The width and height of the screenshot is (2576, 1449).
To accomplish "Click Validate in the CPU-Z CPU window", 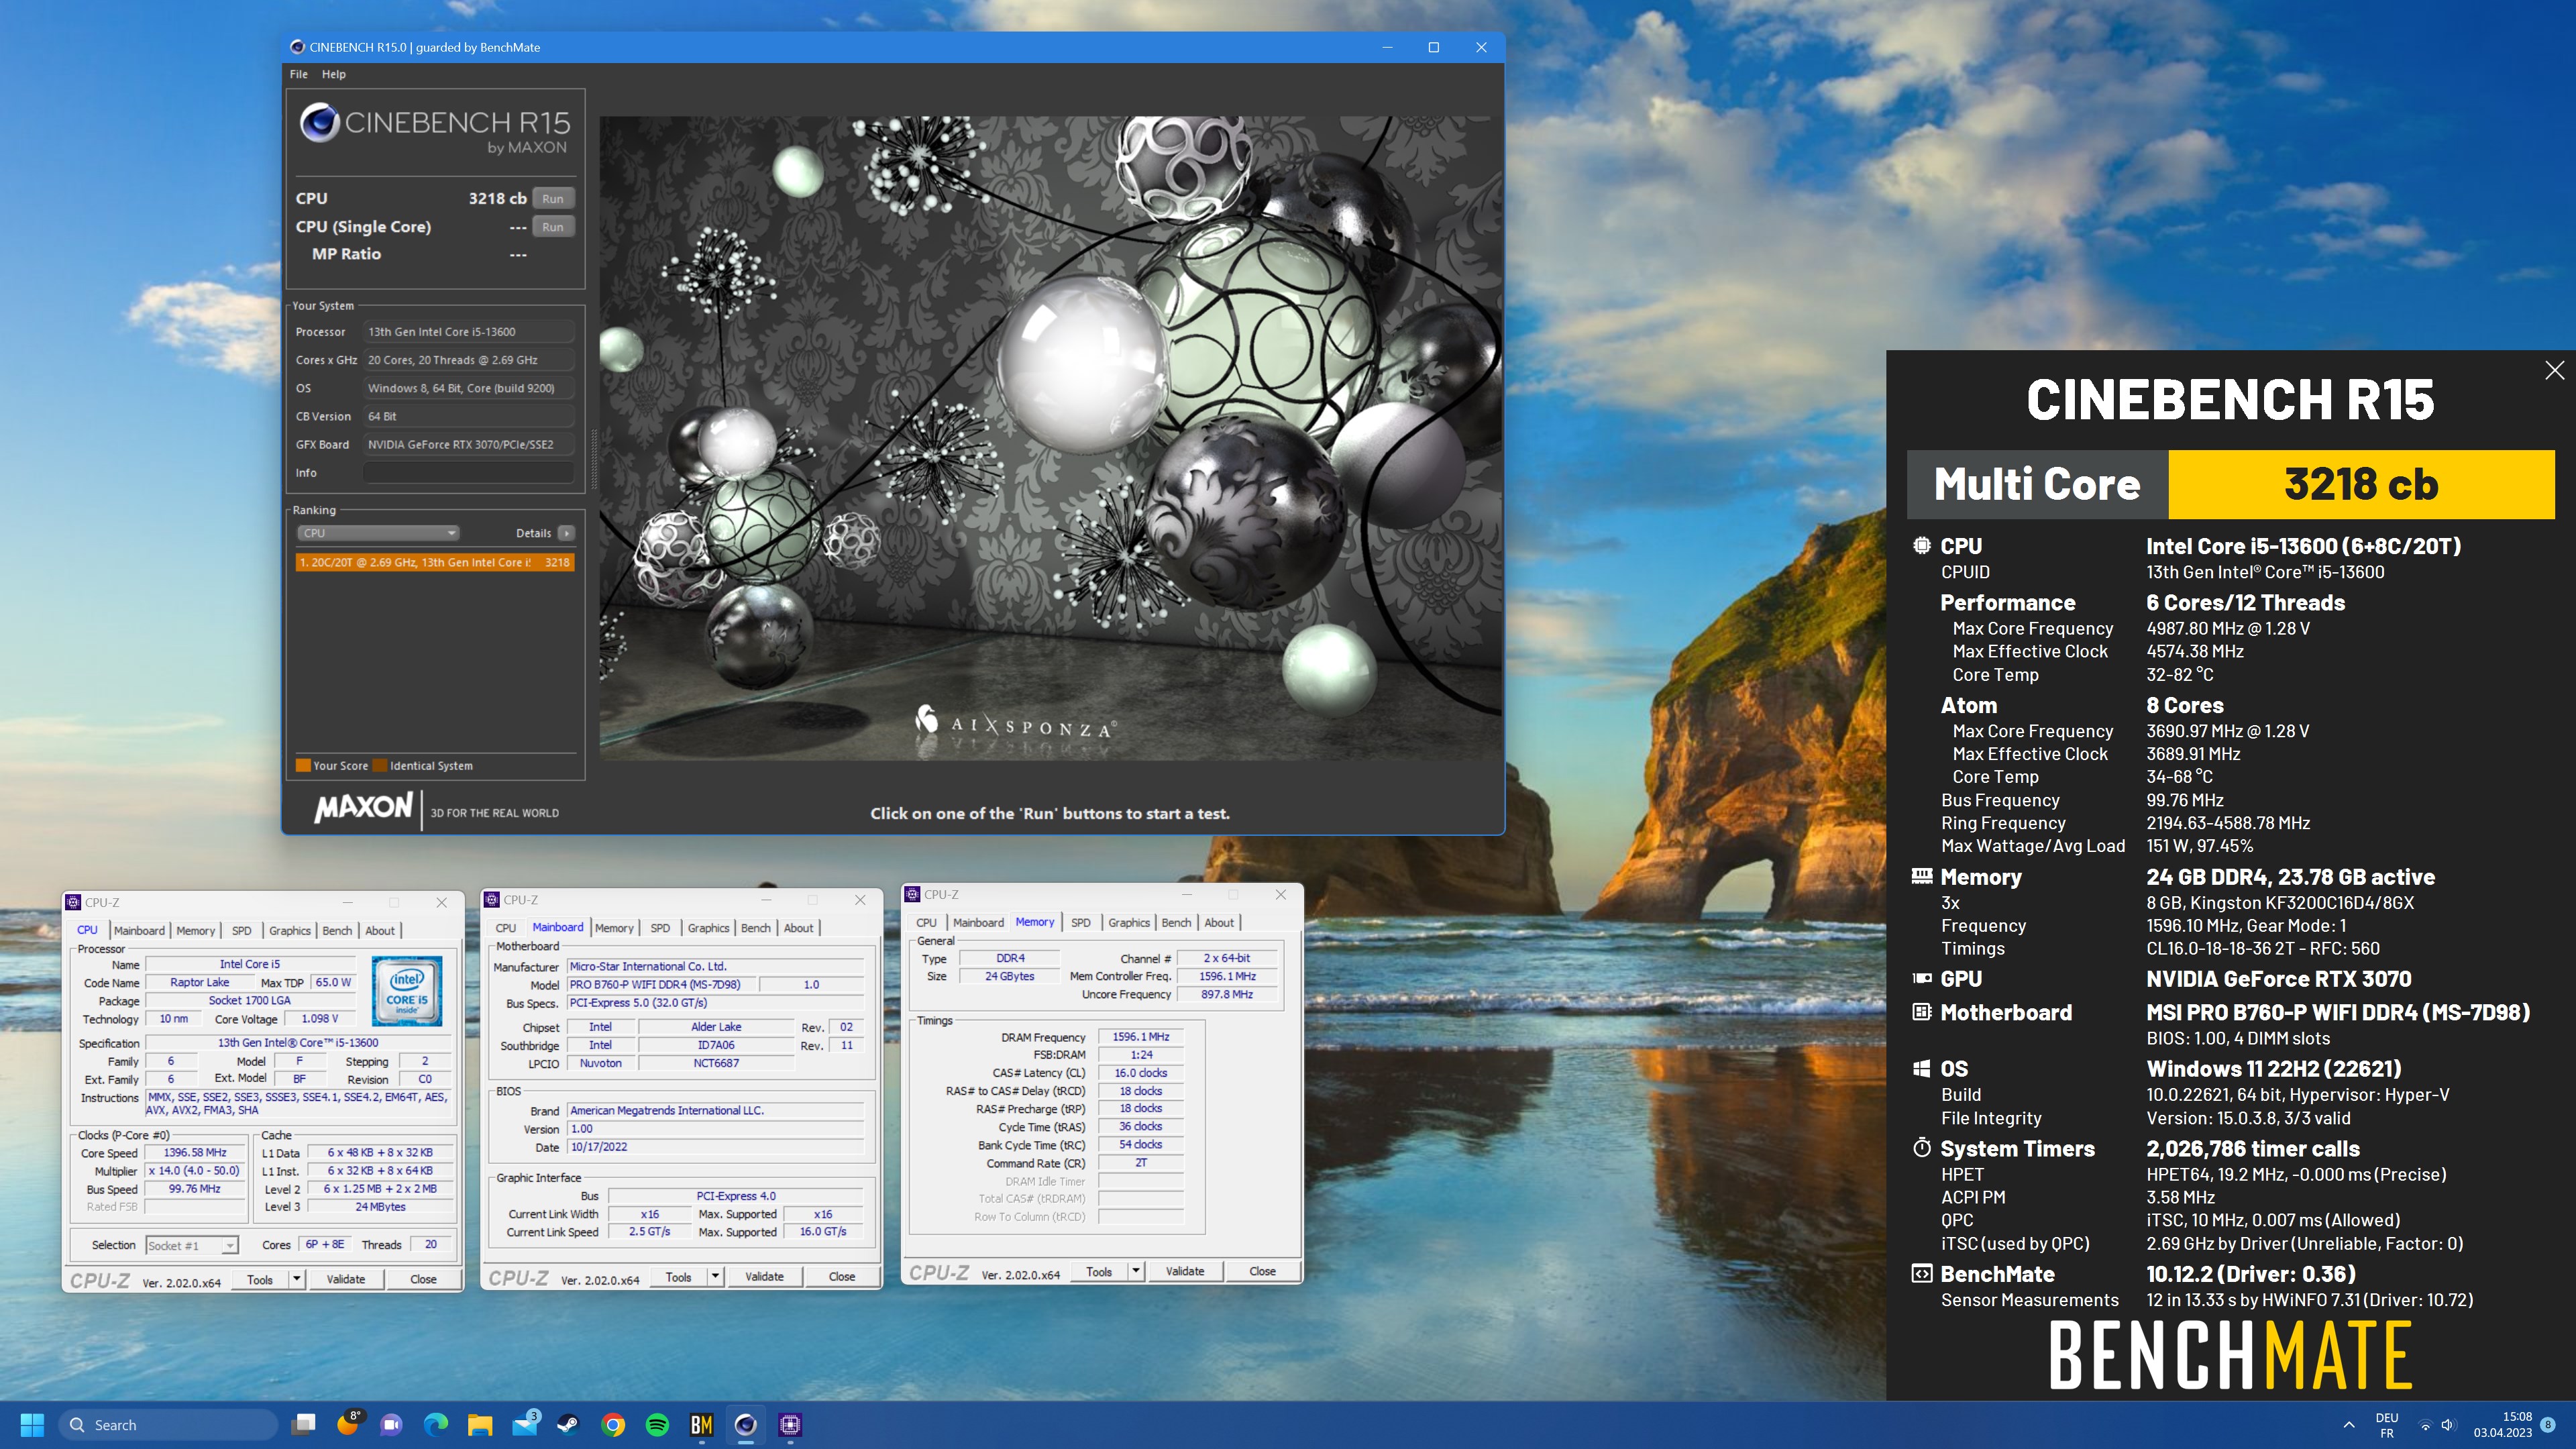I will point(345,1279).
